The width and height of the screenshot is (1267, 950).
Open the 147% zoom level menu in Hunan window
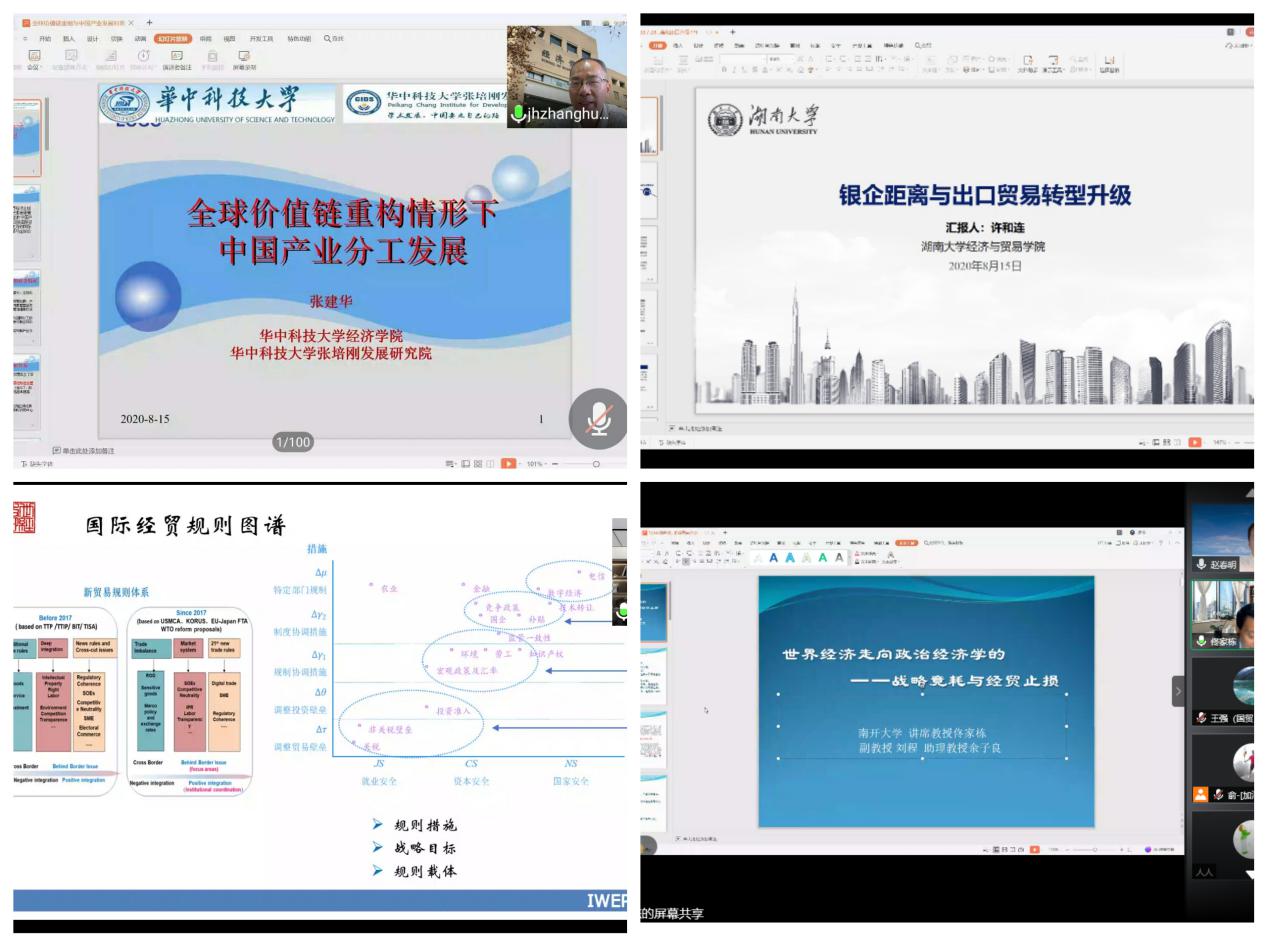(x=1220, y=442)
